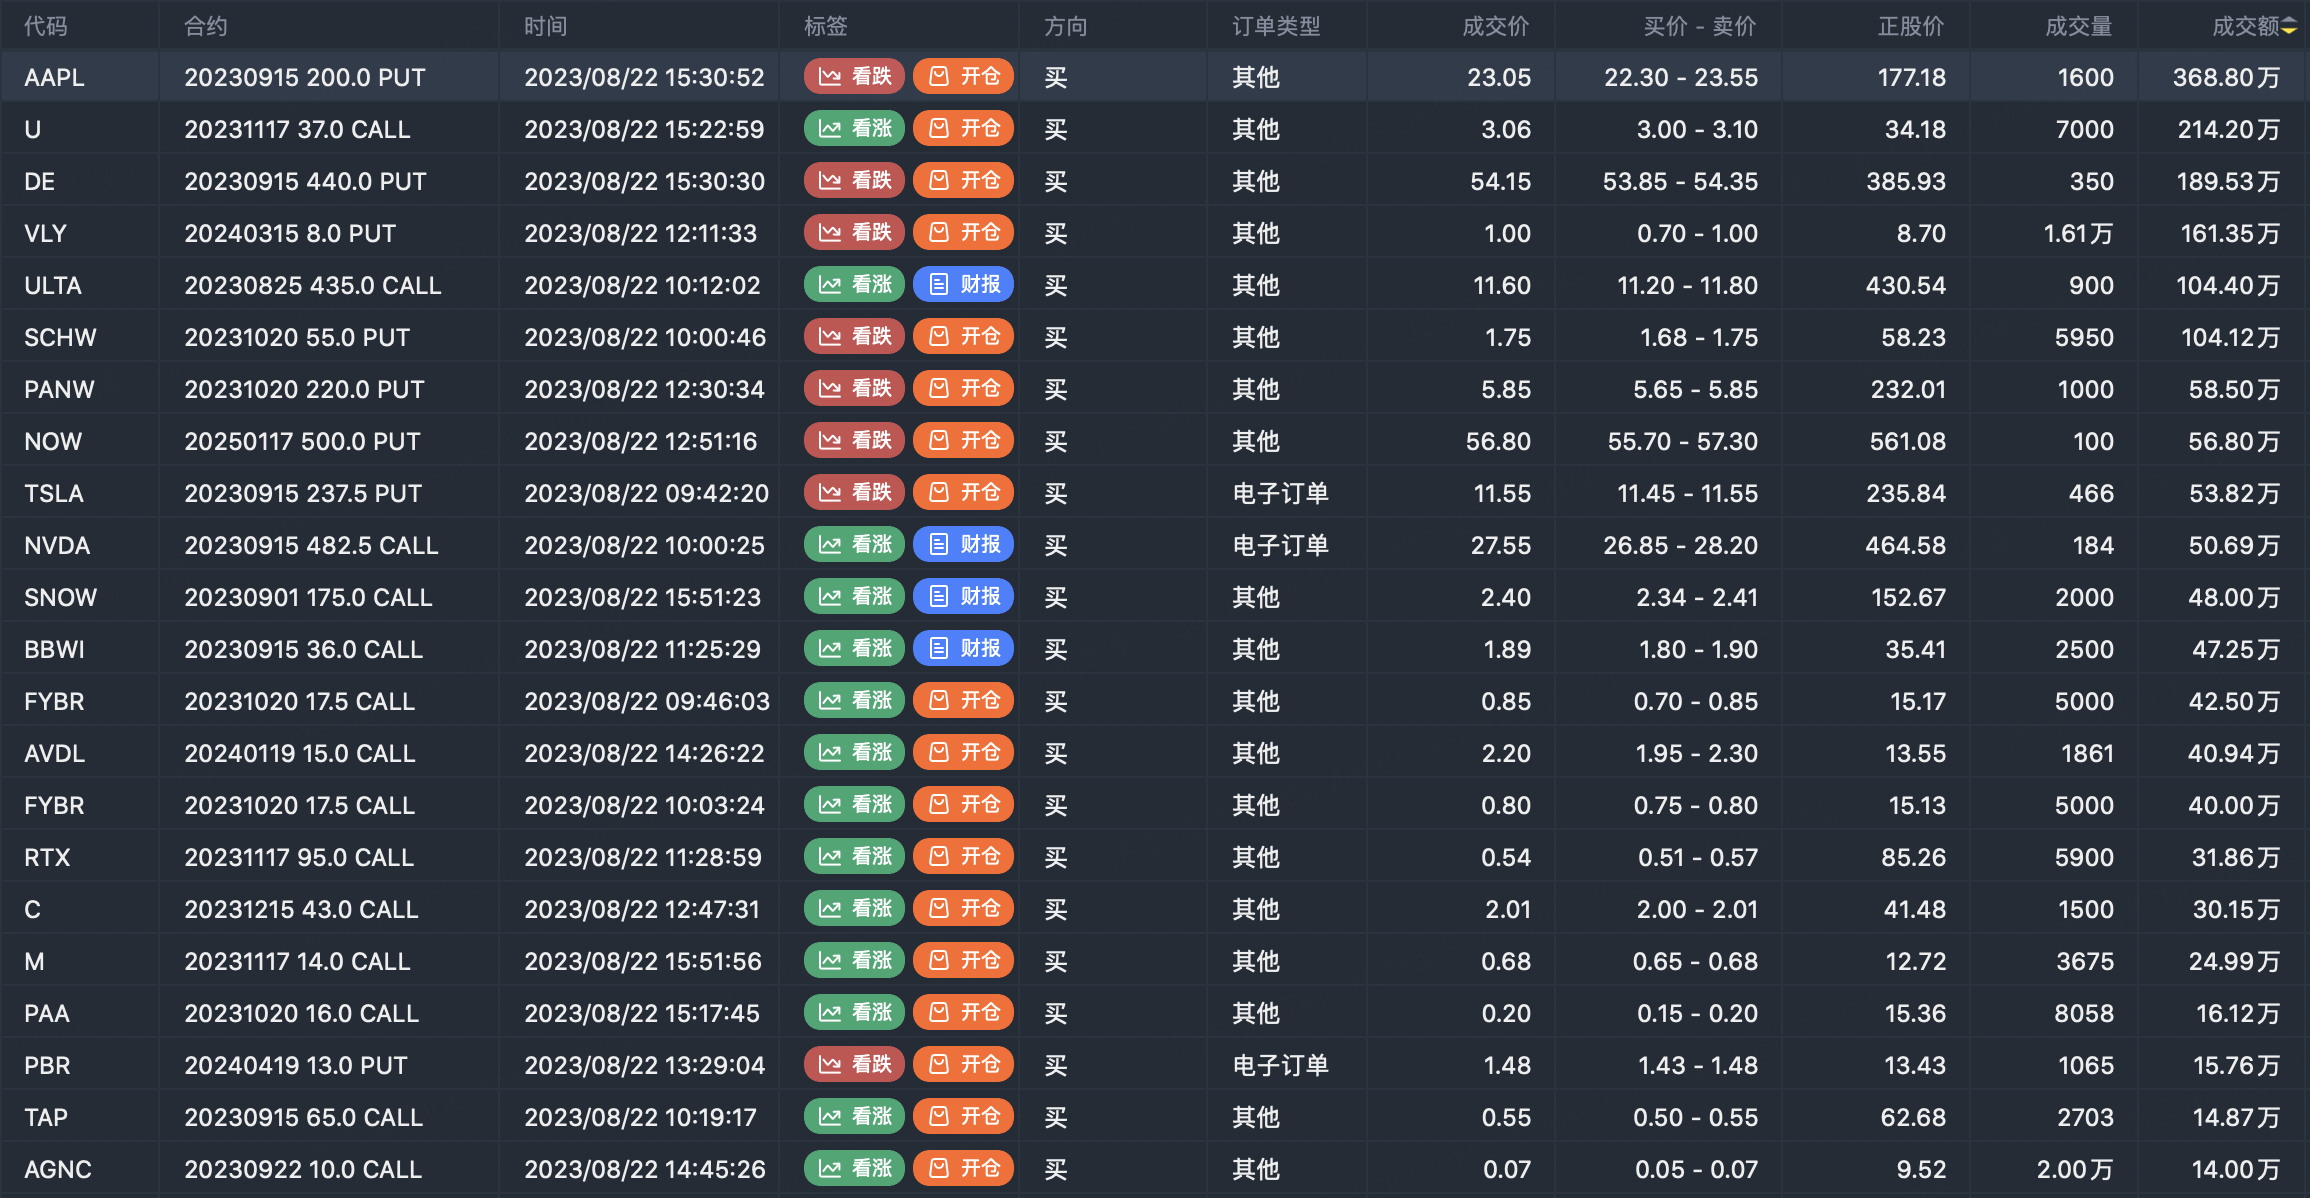Select the VLY 20240315 8.0 PUT contract
The height and width of the screenshot is (1198, 2310).
click(290, 234)
